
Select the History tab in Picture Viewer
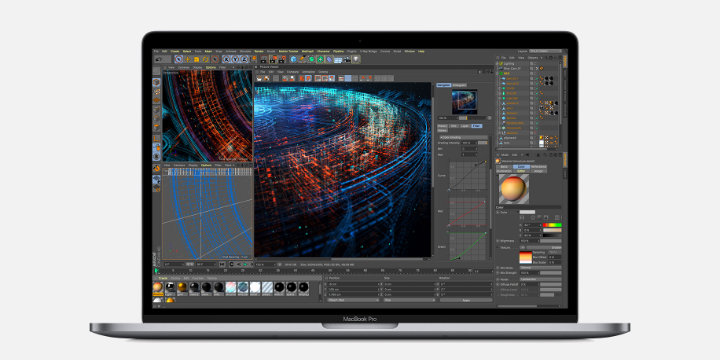tap(442, 126)
